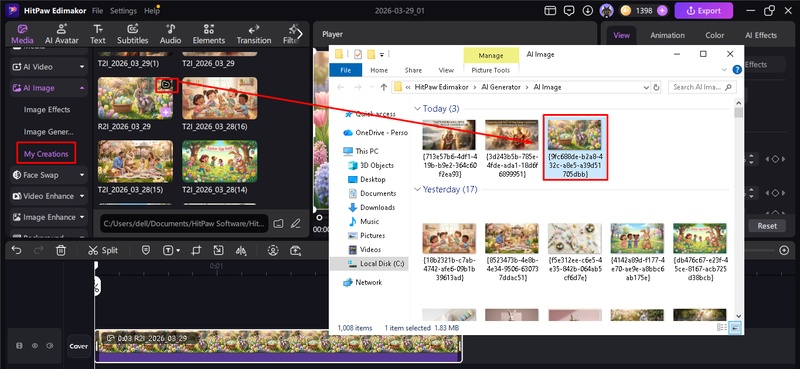Show more tool tabs with the right arrow
The height and width of the screenshot is (369, 800).
click(x=299, y=34)
